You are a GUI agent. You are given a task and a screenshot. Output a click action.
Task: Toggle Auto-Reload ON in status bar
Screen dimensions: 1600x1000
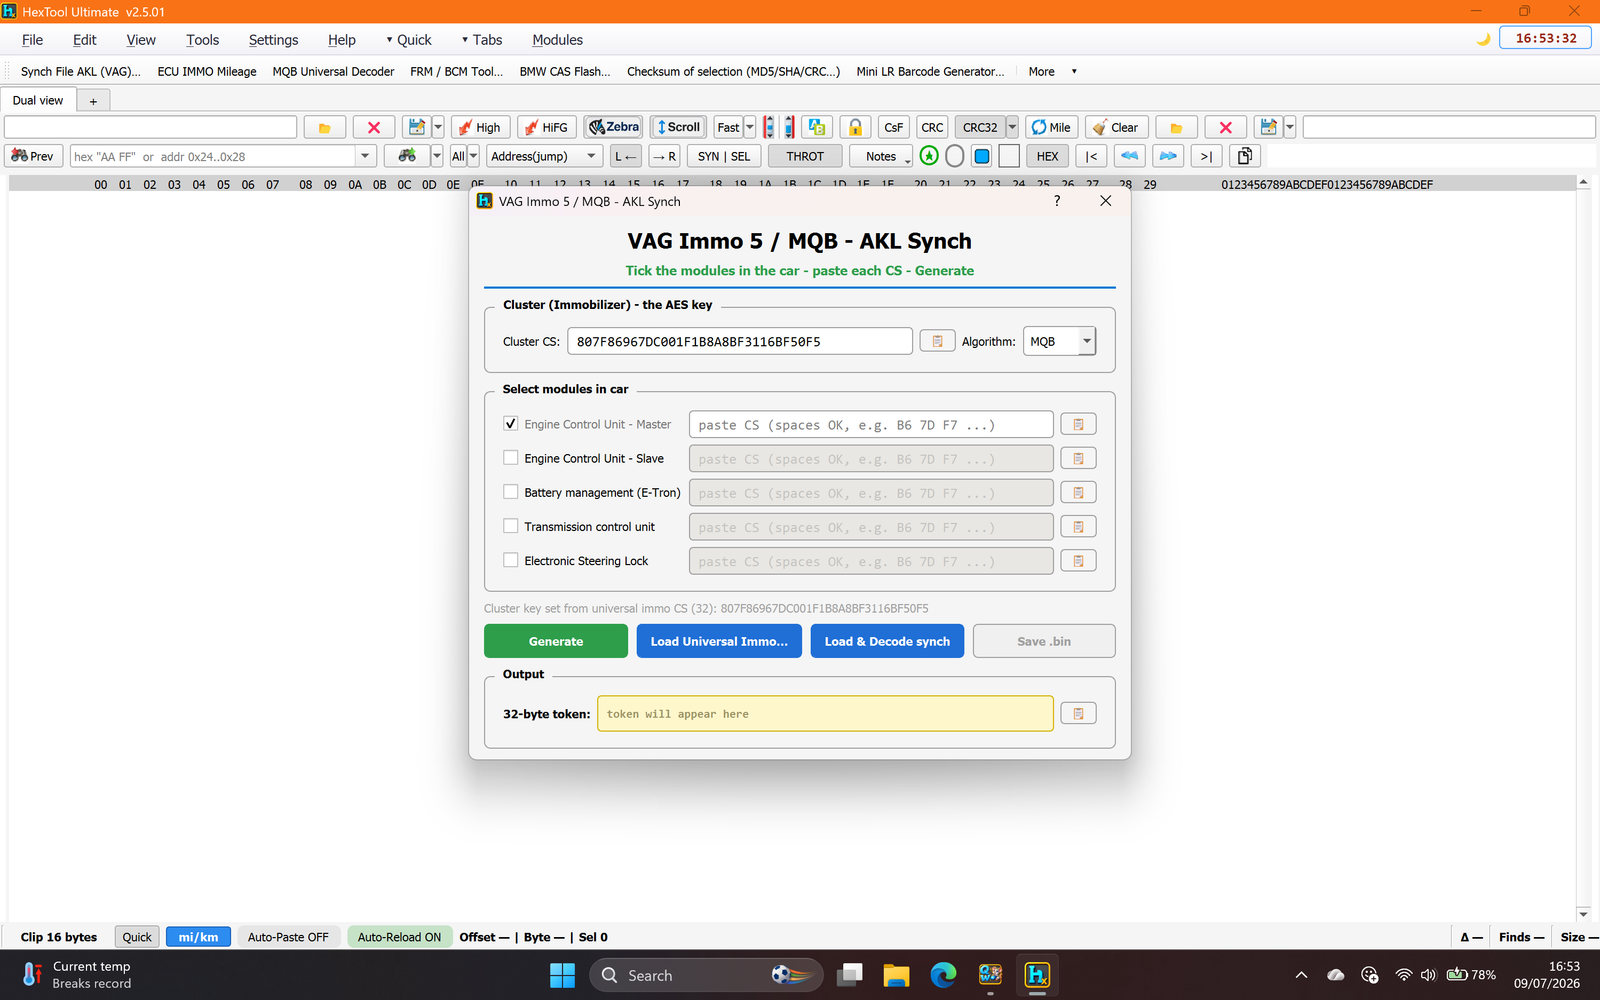pyautogui.click(x=399, y=937)
